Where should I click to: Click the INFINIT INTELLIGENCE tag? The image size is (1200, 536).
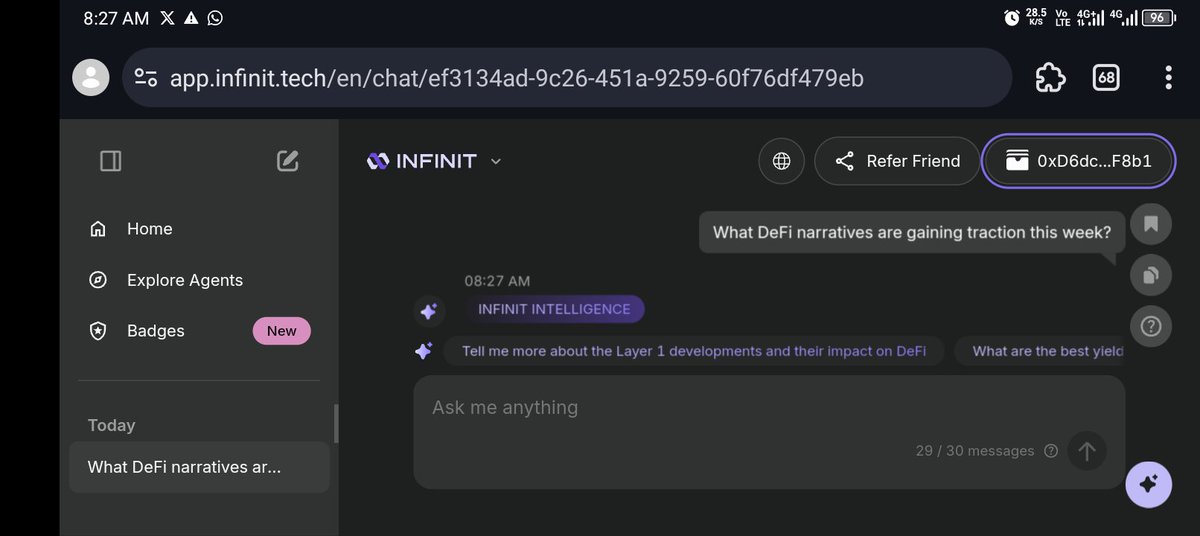(554, 309)
